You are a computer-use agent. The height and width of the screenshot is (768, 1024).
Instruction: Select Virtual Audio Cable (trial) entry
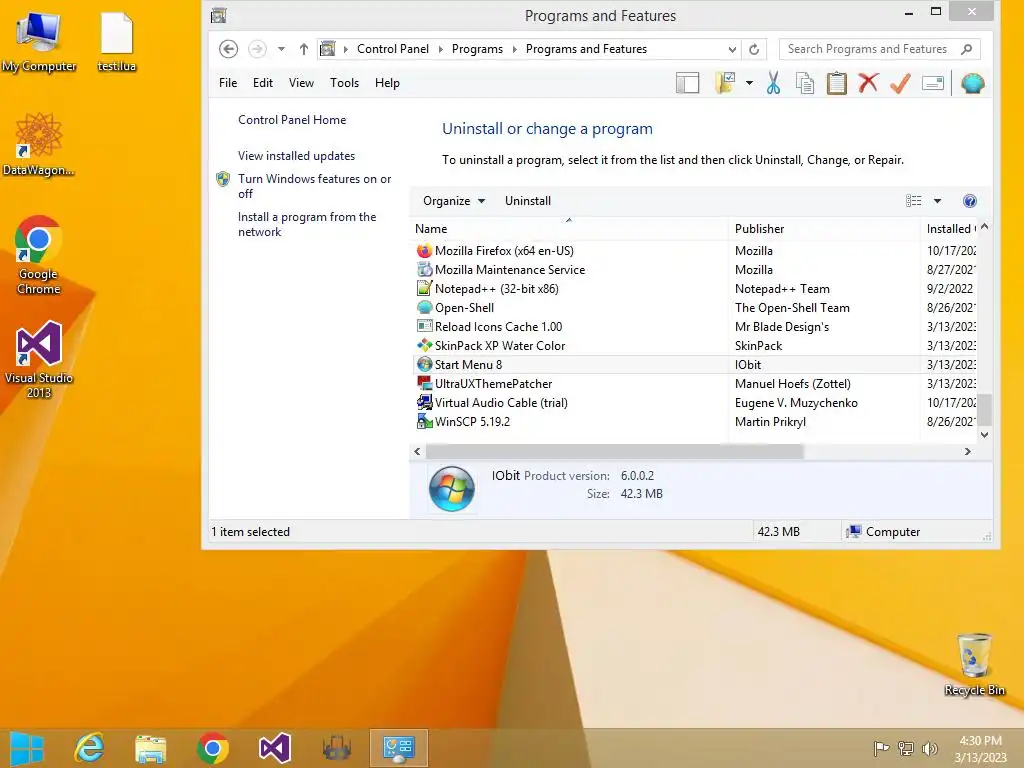[x=696, y=402]
